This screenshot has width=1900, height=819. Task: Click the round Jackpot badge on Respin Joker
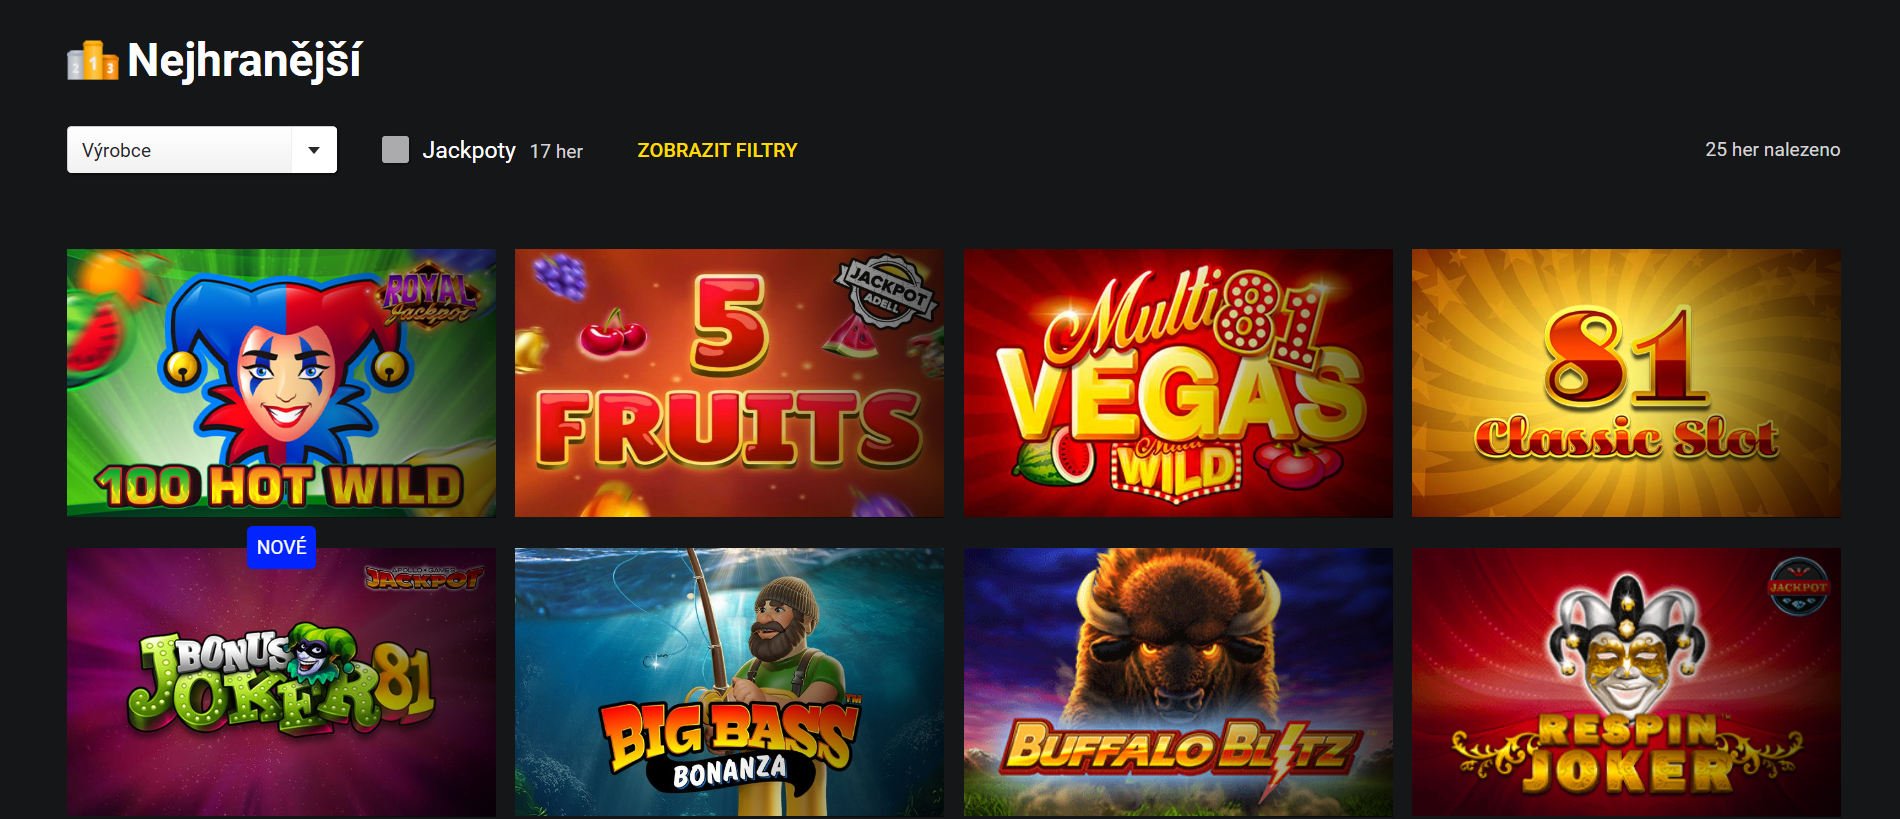pos(1798,587)
